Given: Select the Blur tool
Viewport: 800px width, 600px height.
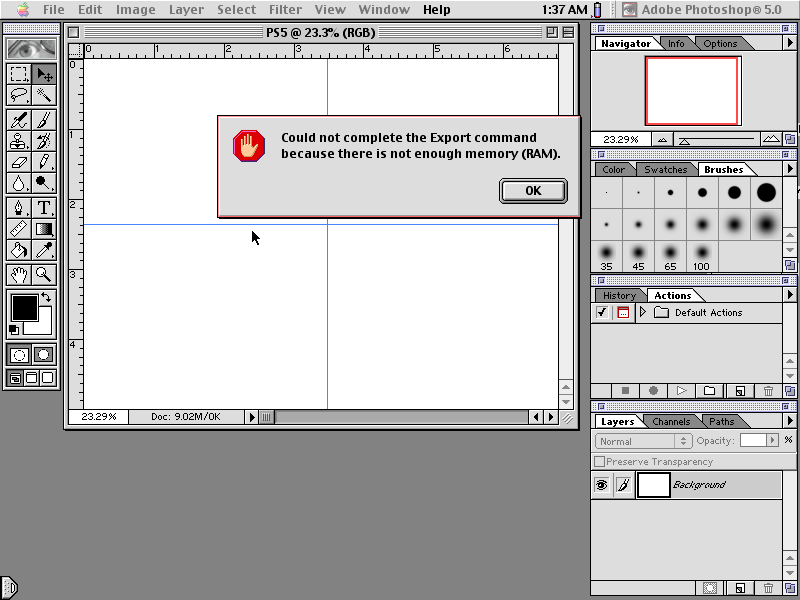Looking at the screenshot, I should pyautogui.click(x=19, y=183).
